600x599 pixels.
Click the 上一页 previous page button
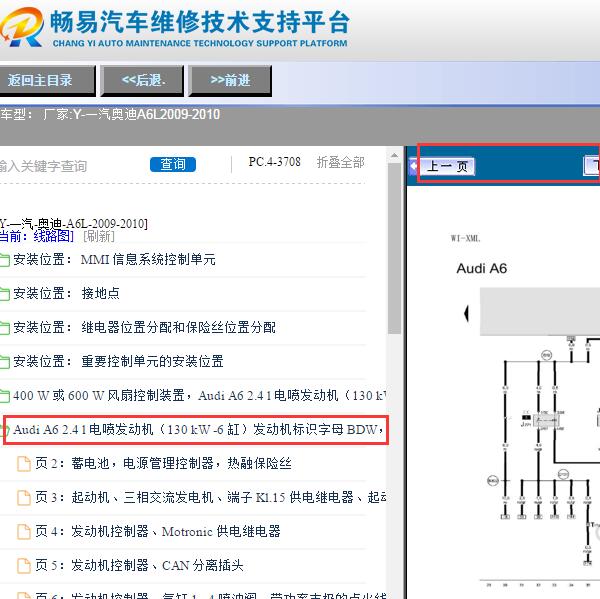447,166
